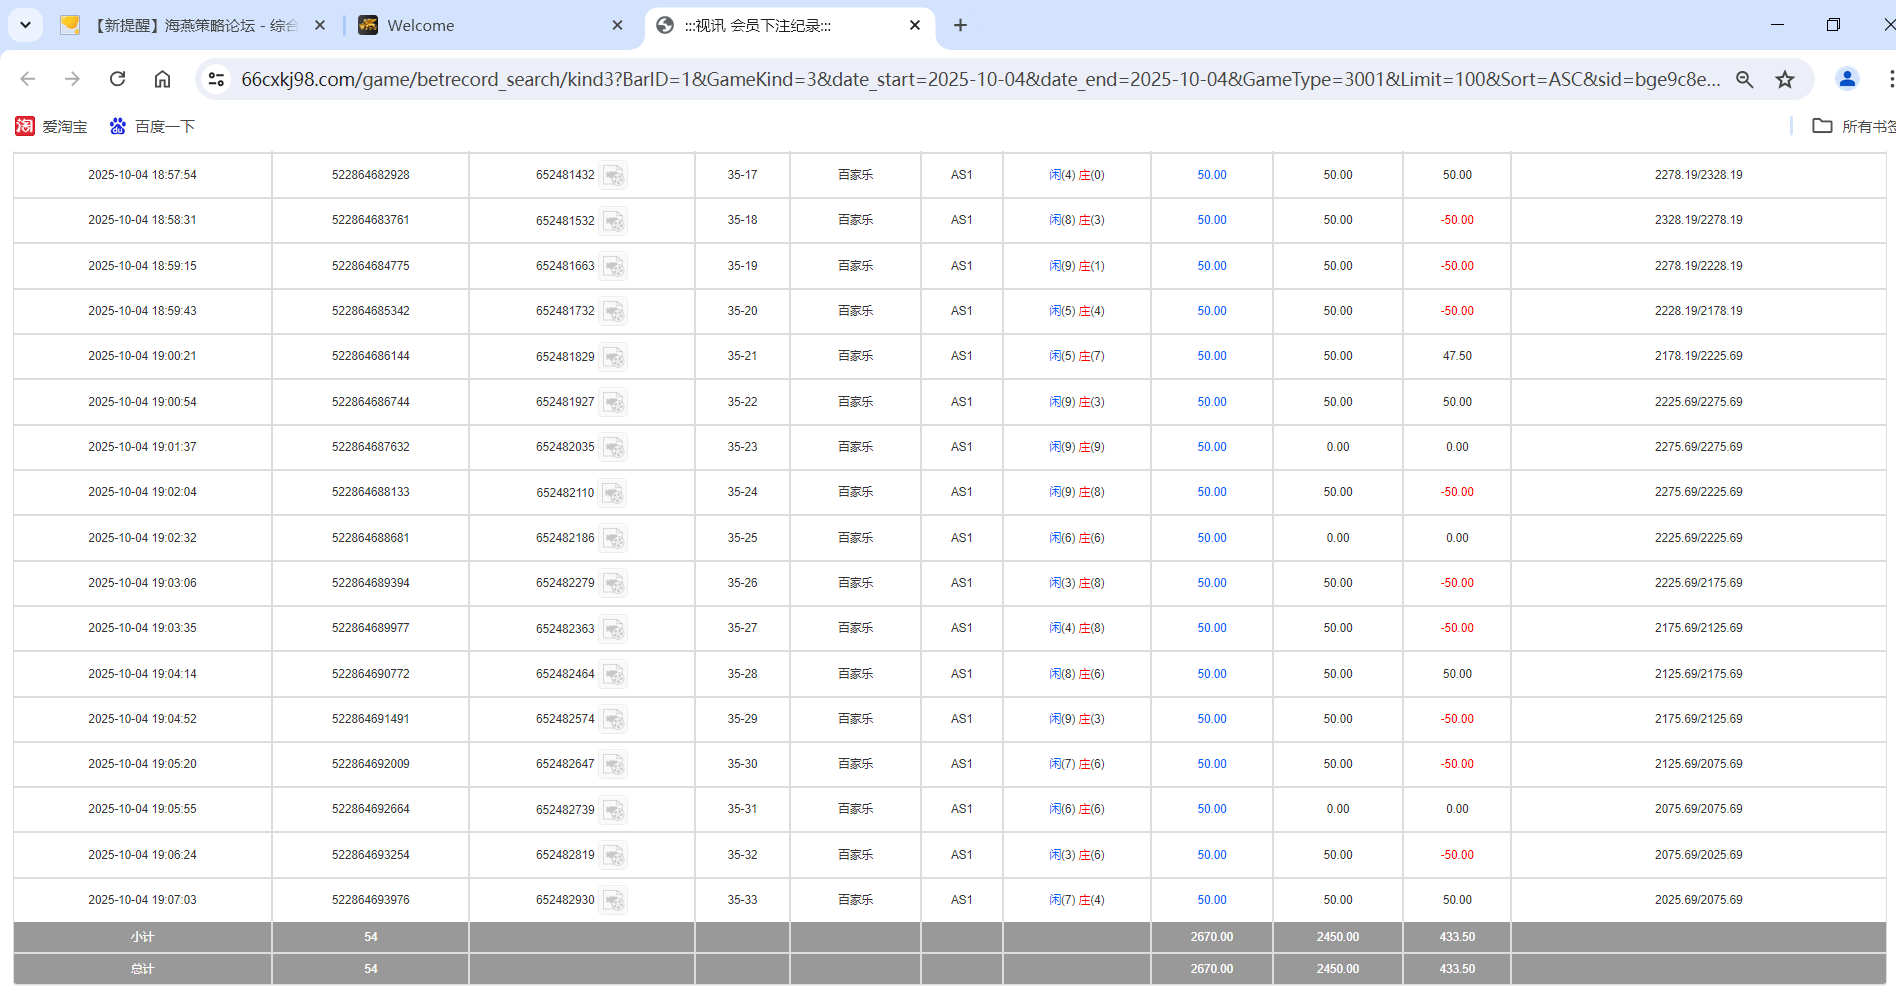
Task: Open the 爱淘宝 bookmark icon
Action: coord(25,126)
